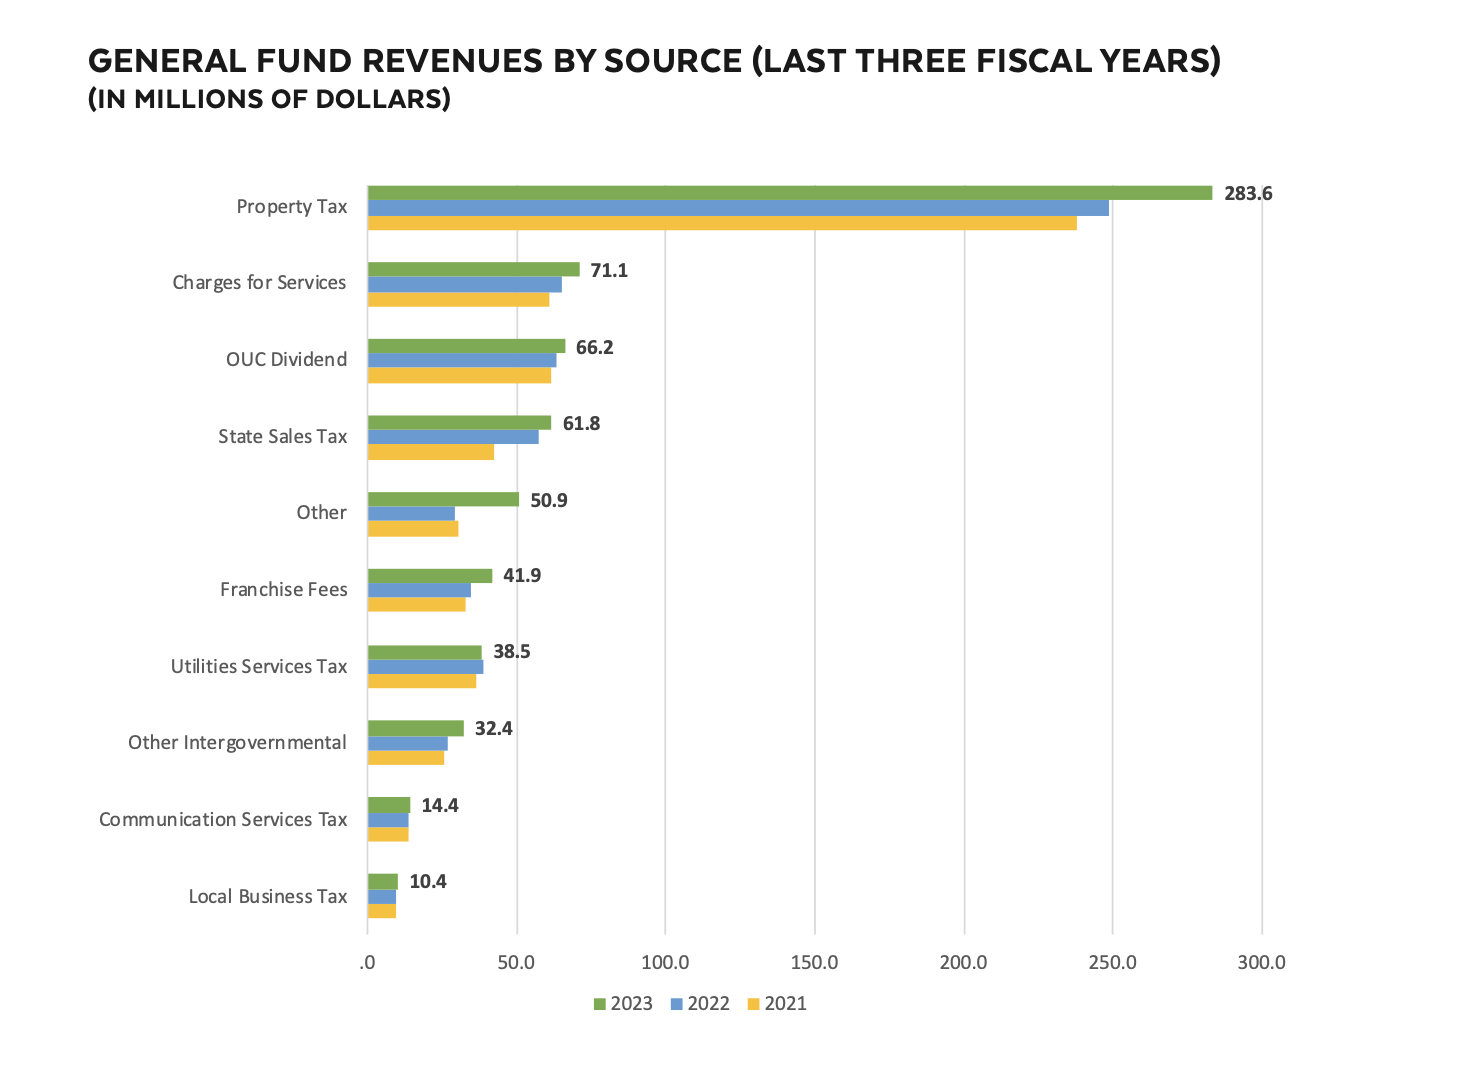
Task: Click the 50.9 data label
Action: (x=549, y=501)
